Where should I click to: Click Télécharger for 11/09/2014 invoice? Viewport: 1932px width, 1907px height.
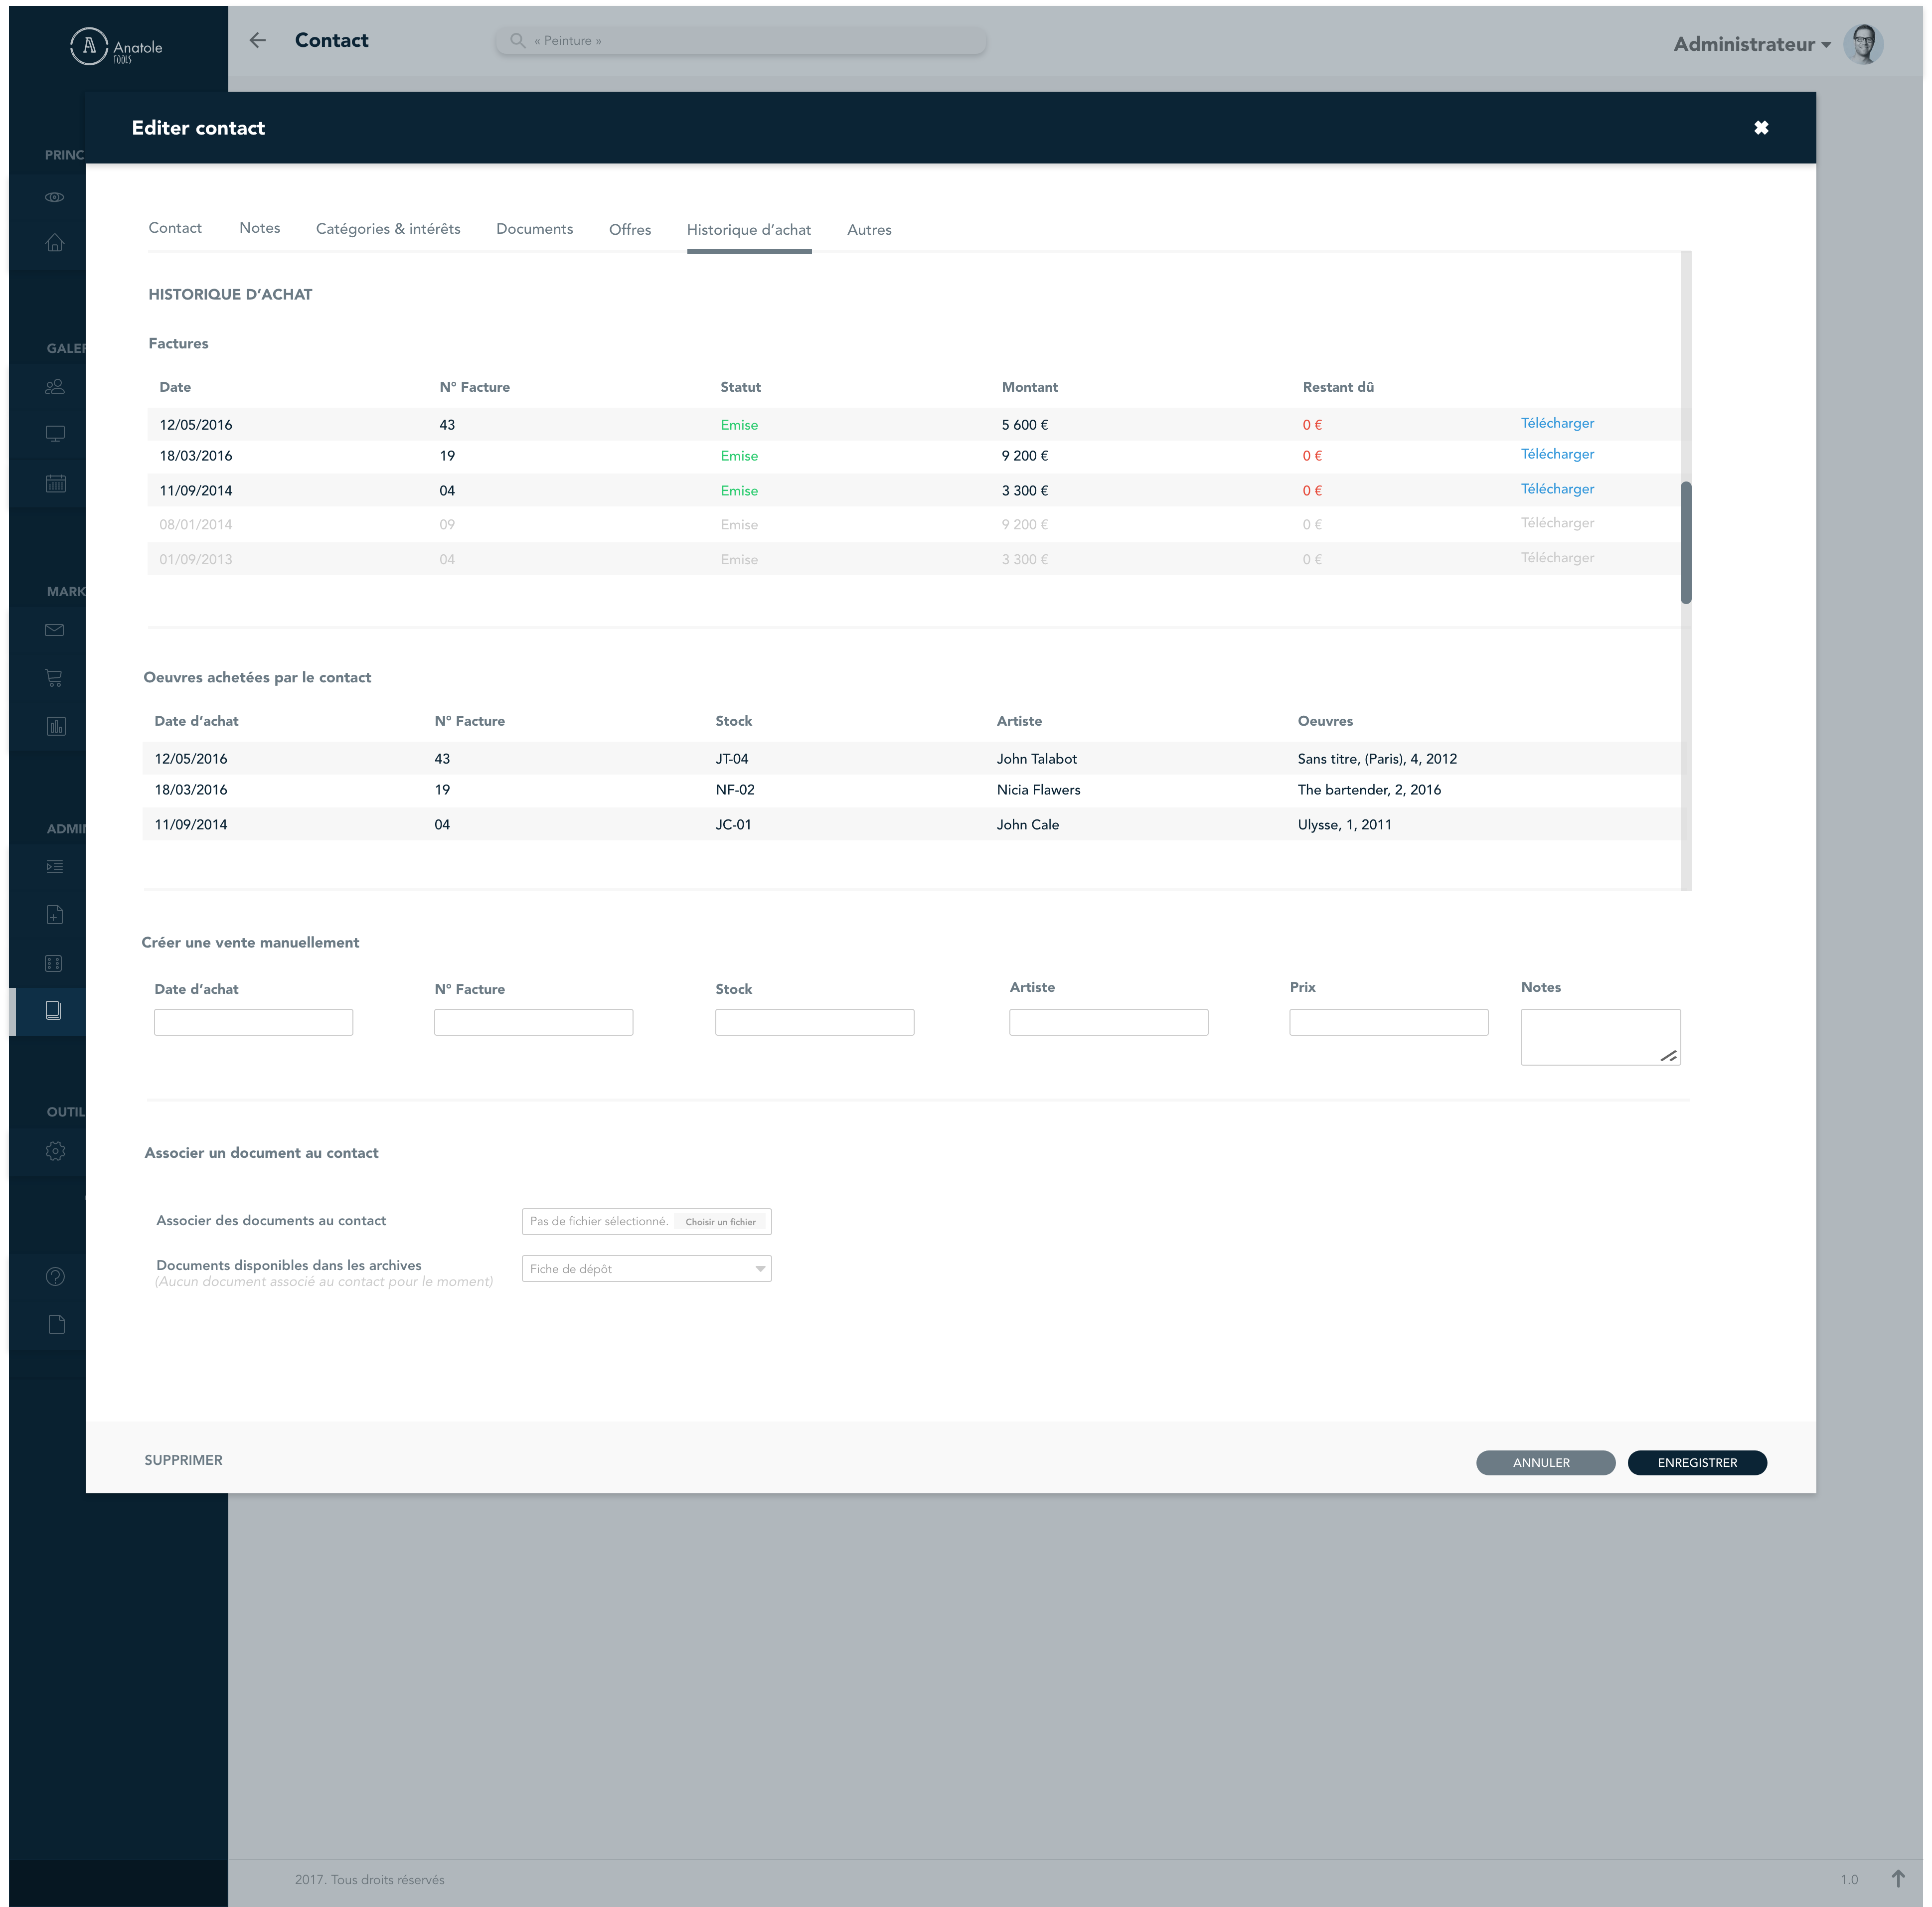tap(1557, 489)
